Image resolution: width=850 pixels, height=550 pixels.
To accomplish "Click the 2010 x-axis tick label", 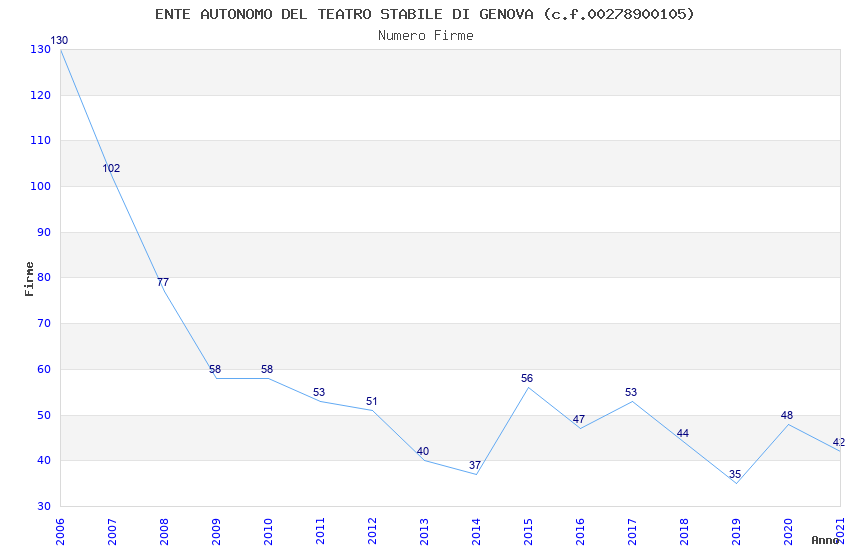I will tap(268, 531).
